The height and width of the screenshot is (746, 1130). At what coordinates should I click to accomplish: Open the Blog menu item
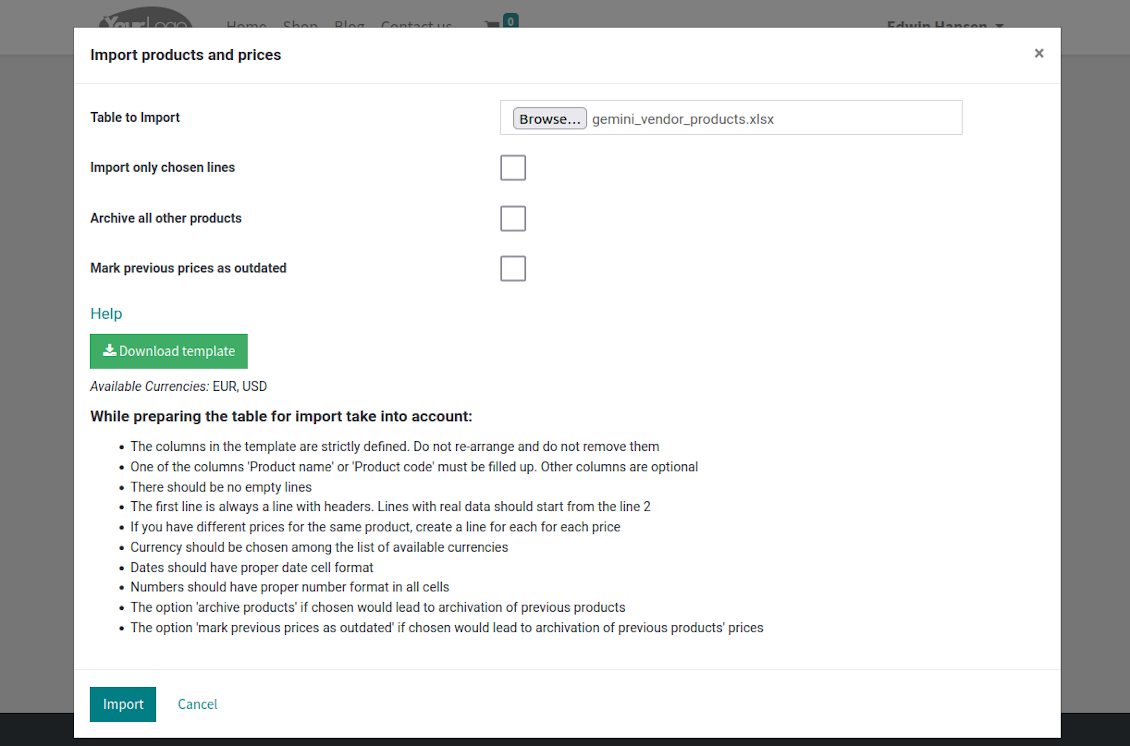349,25
